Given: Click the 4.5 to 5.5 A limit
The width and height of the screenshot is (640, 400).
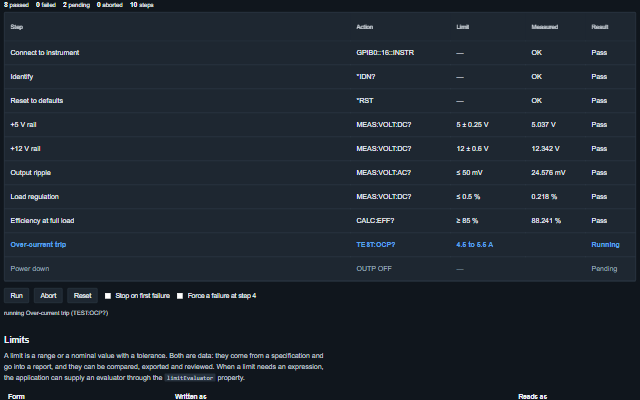Looking at the screenshot, I should pyautogui.click(x=474, y=244).
